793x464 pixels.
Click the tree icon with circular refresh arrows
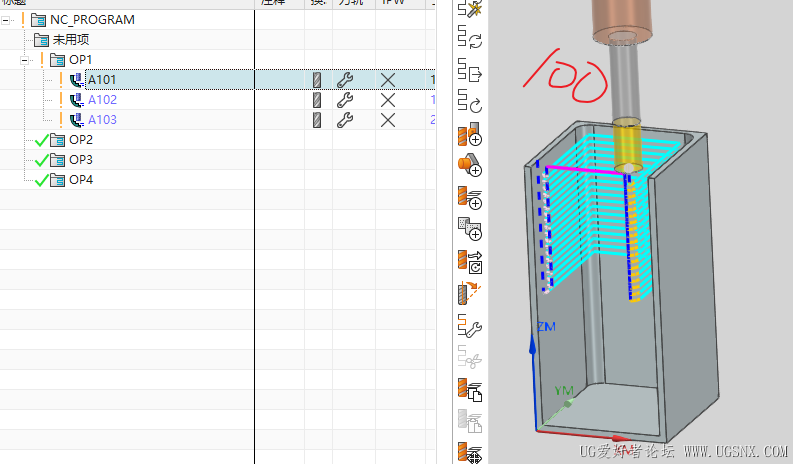[x=469, y=40]
